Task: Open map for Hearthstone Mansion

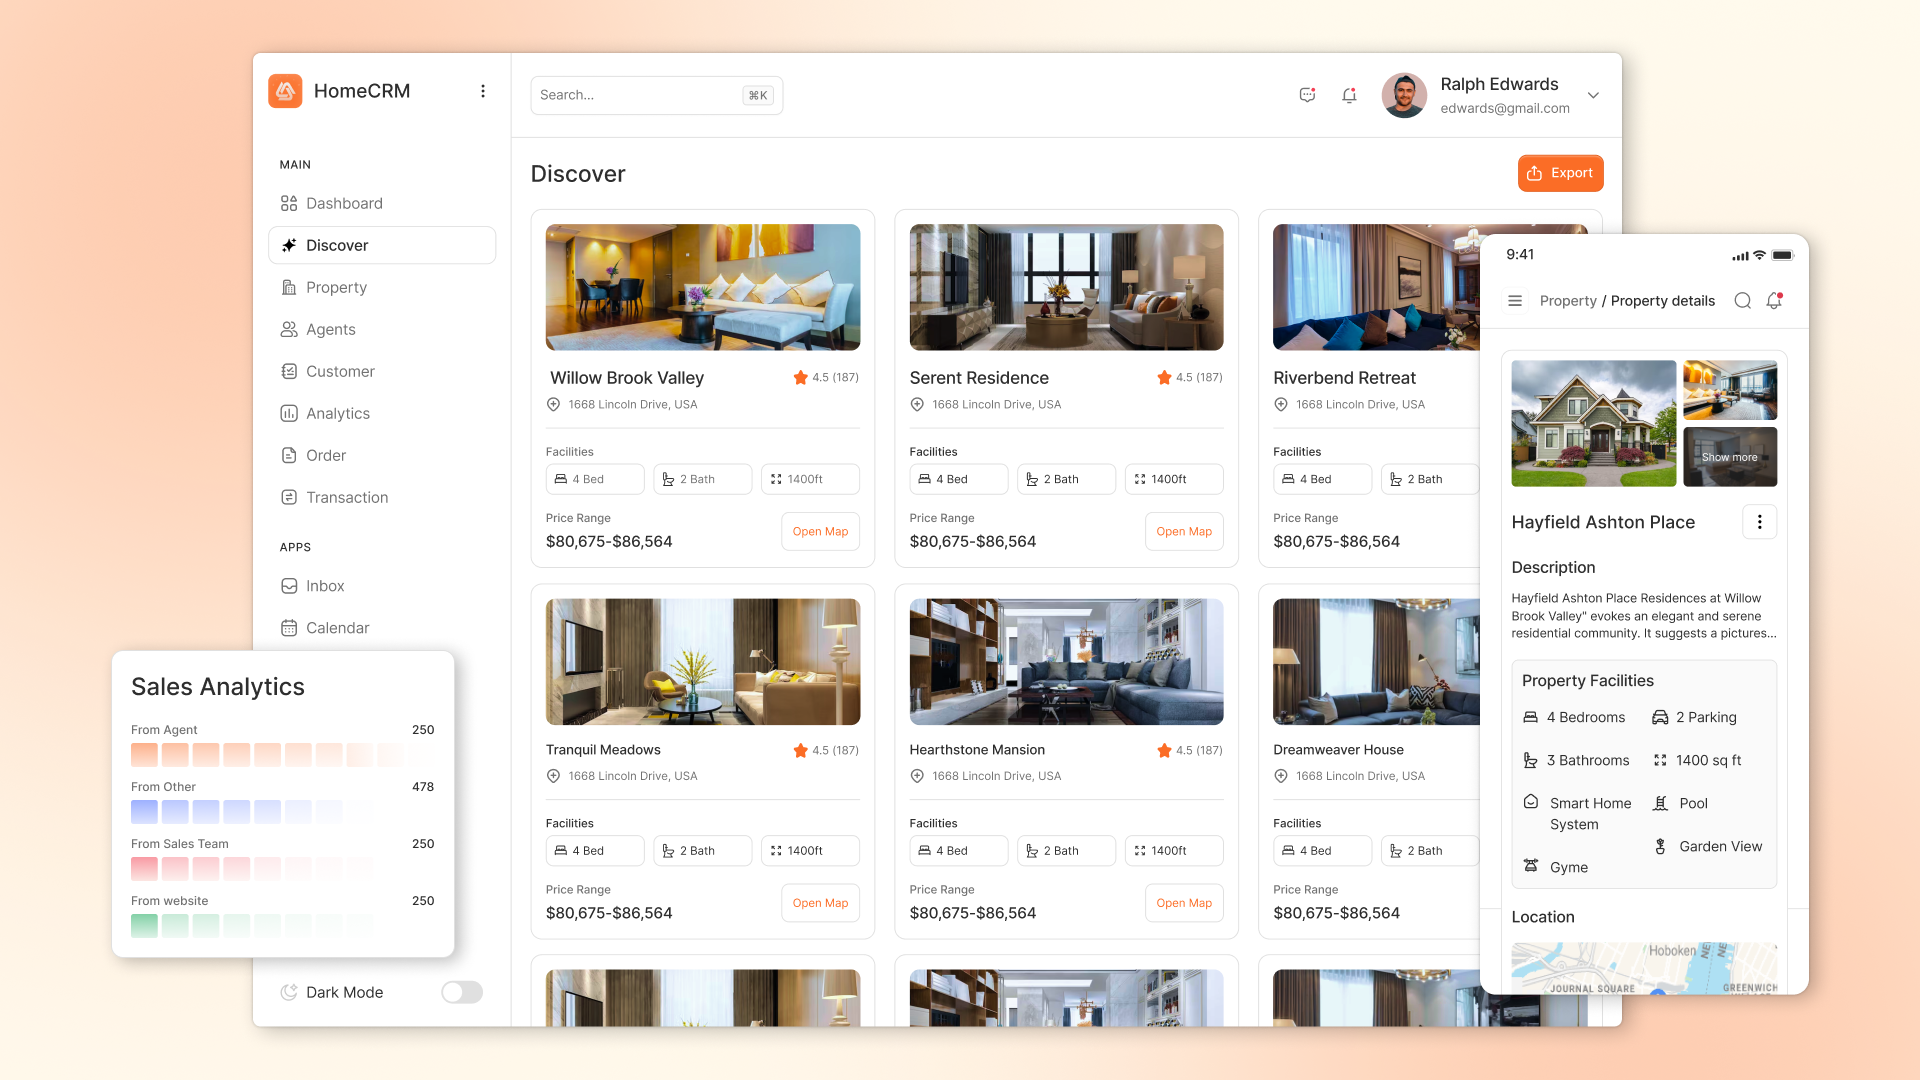Action: pos(1184,903)
